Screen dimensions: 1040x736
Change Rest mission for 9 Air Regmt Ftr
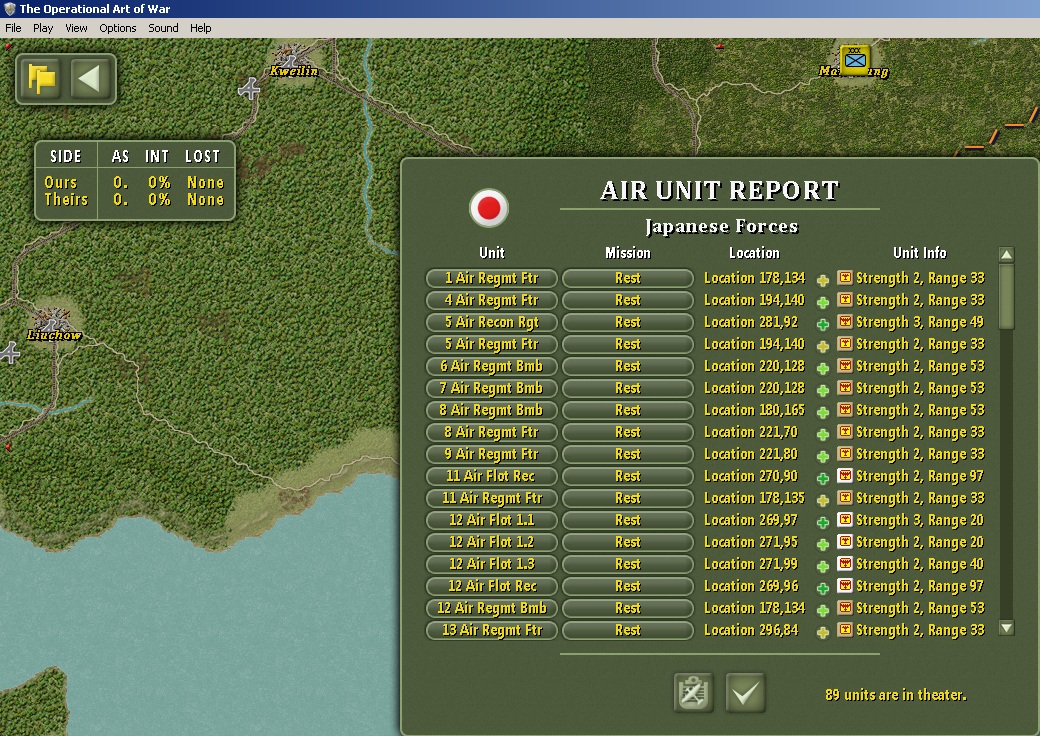pos(627,454)
